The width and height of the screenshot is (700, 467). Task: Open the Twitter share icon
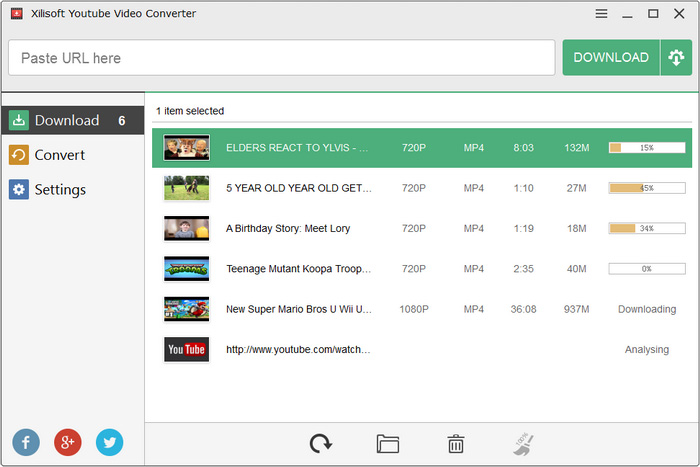pos(109,442)
